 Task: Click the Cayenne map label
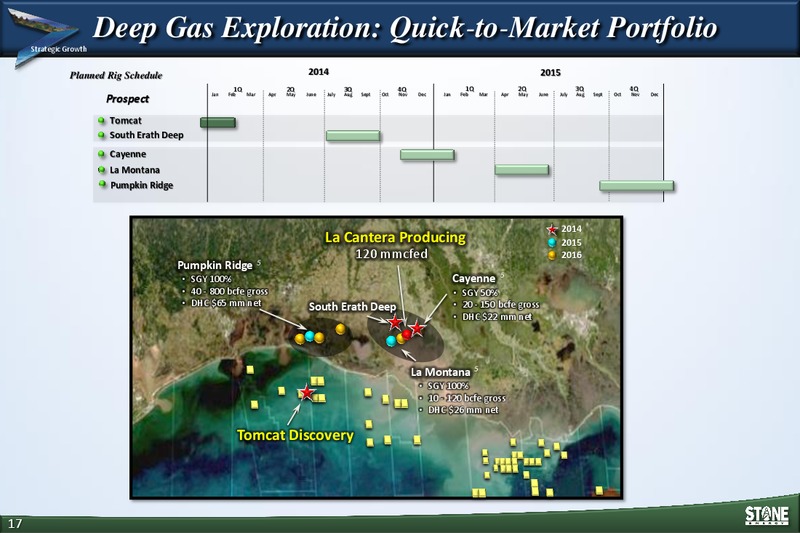473,278
